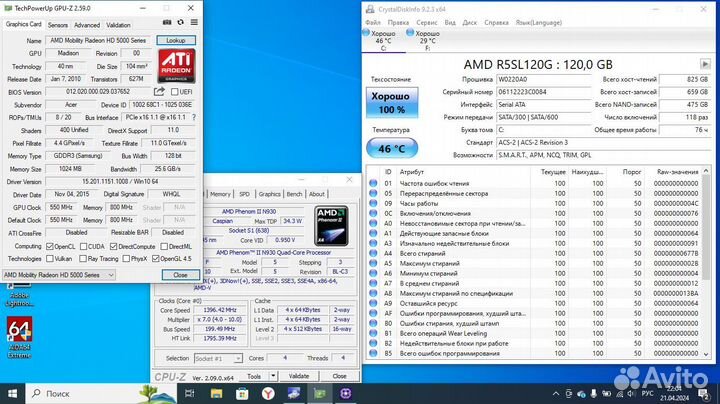Toggle the DirectML checkbox
The width and height of the screenshot is (720, 404).
pyautogui.click(x=164, y=247)
